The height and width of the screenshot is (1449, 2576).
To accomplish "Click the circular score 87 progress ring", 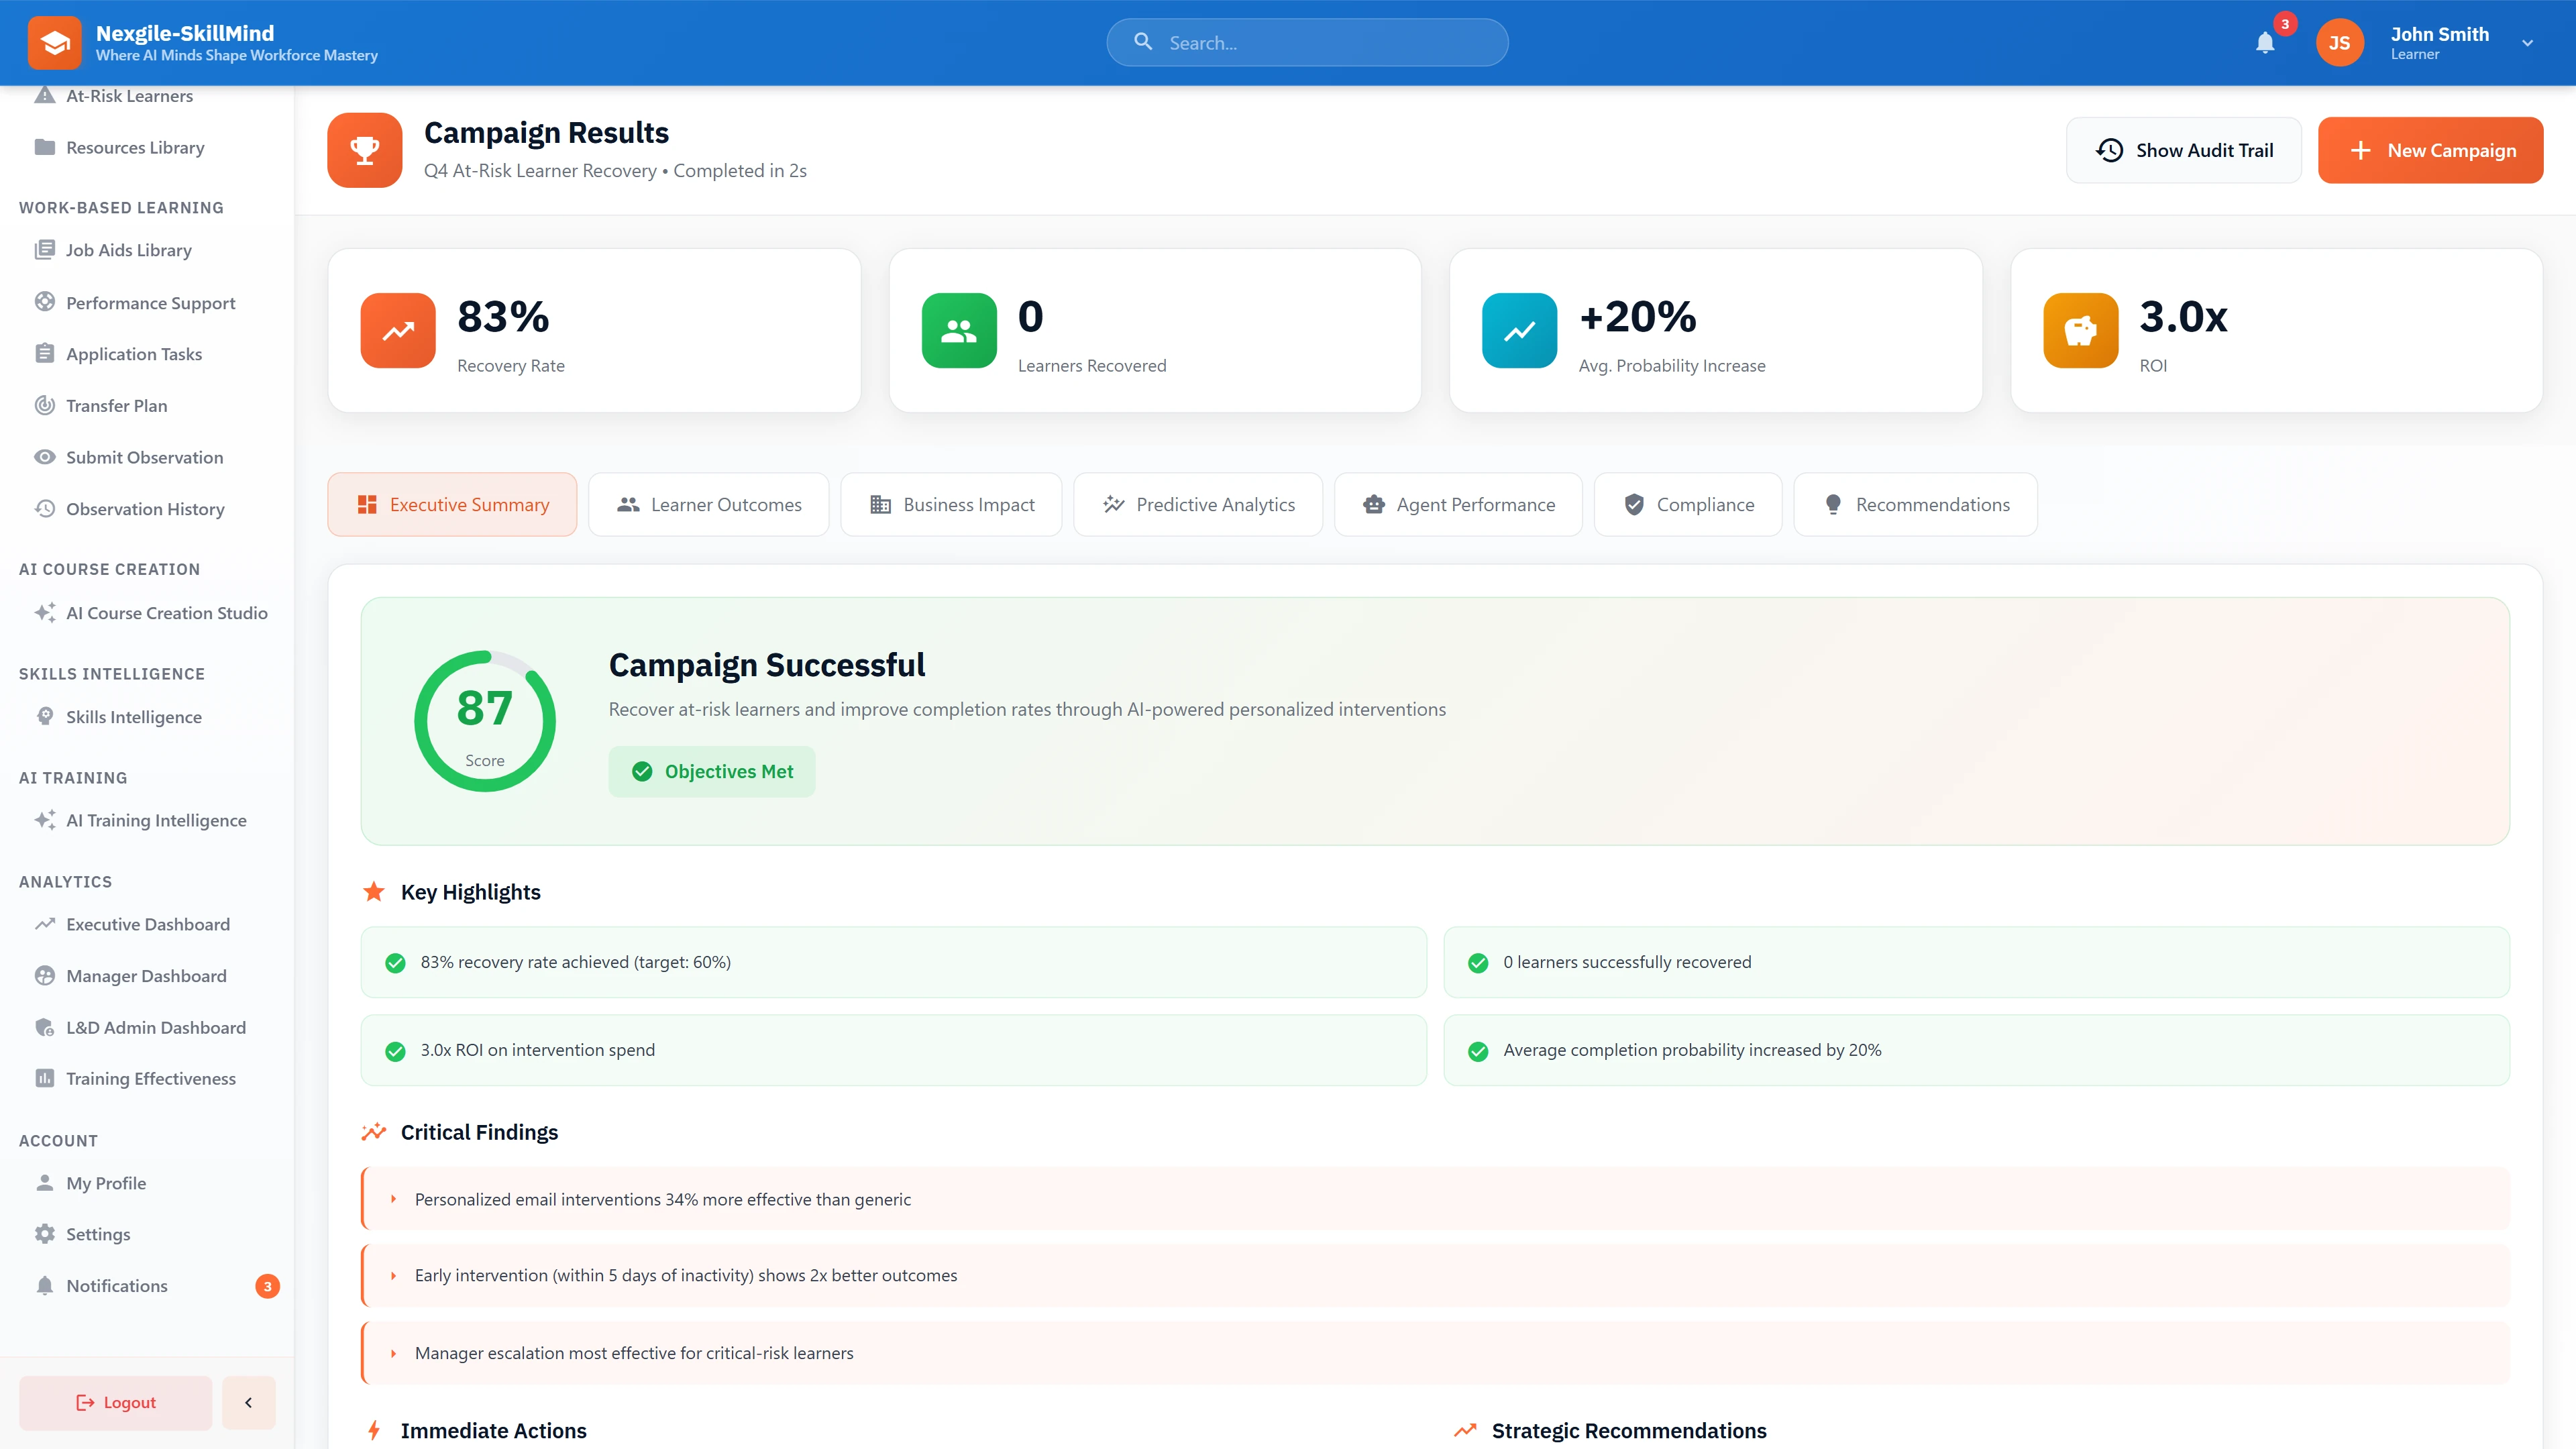I will (484, 720).
